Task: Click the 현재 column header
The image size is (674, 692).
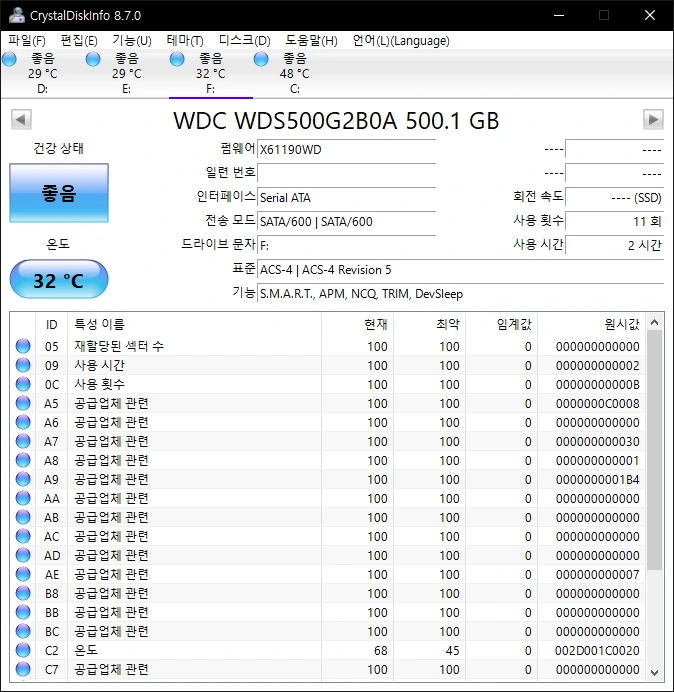Action: point(358,324)
